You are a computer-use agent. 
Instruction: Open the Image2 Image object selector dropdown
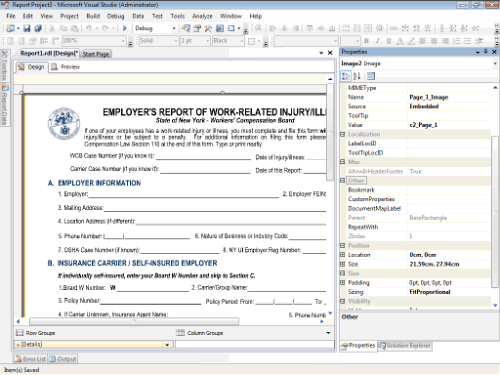tap(495, 63)
